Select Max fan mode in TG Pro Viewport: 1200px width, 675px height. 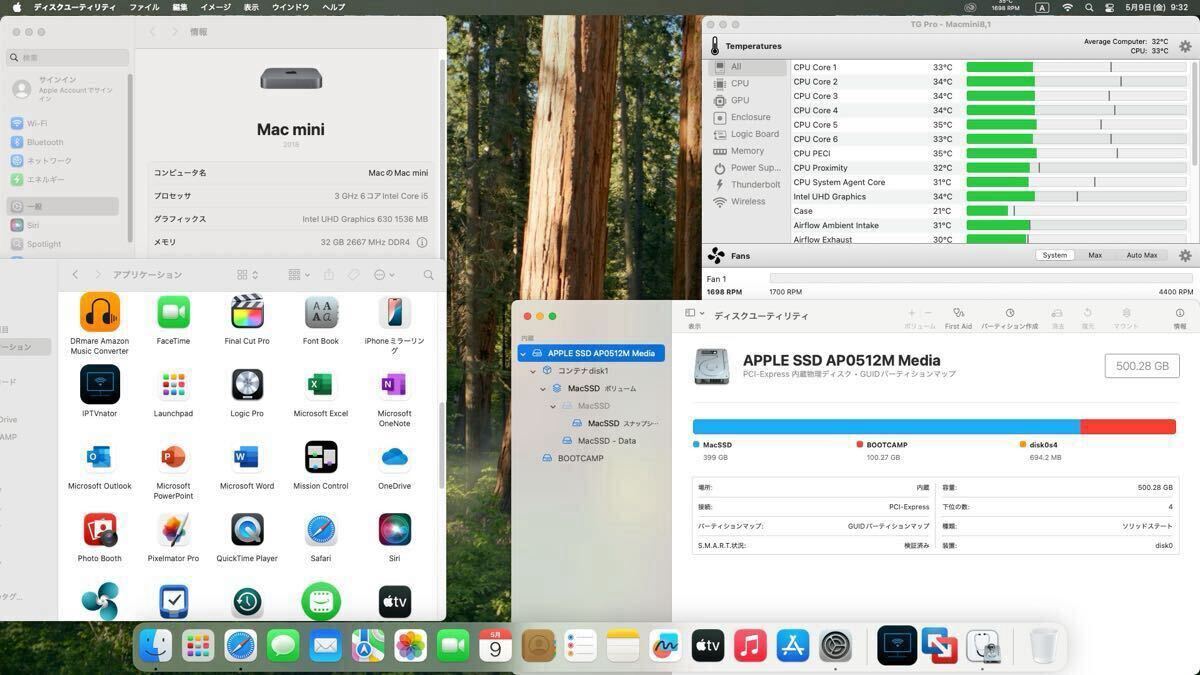[x=1095, y=255]
